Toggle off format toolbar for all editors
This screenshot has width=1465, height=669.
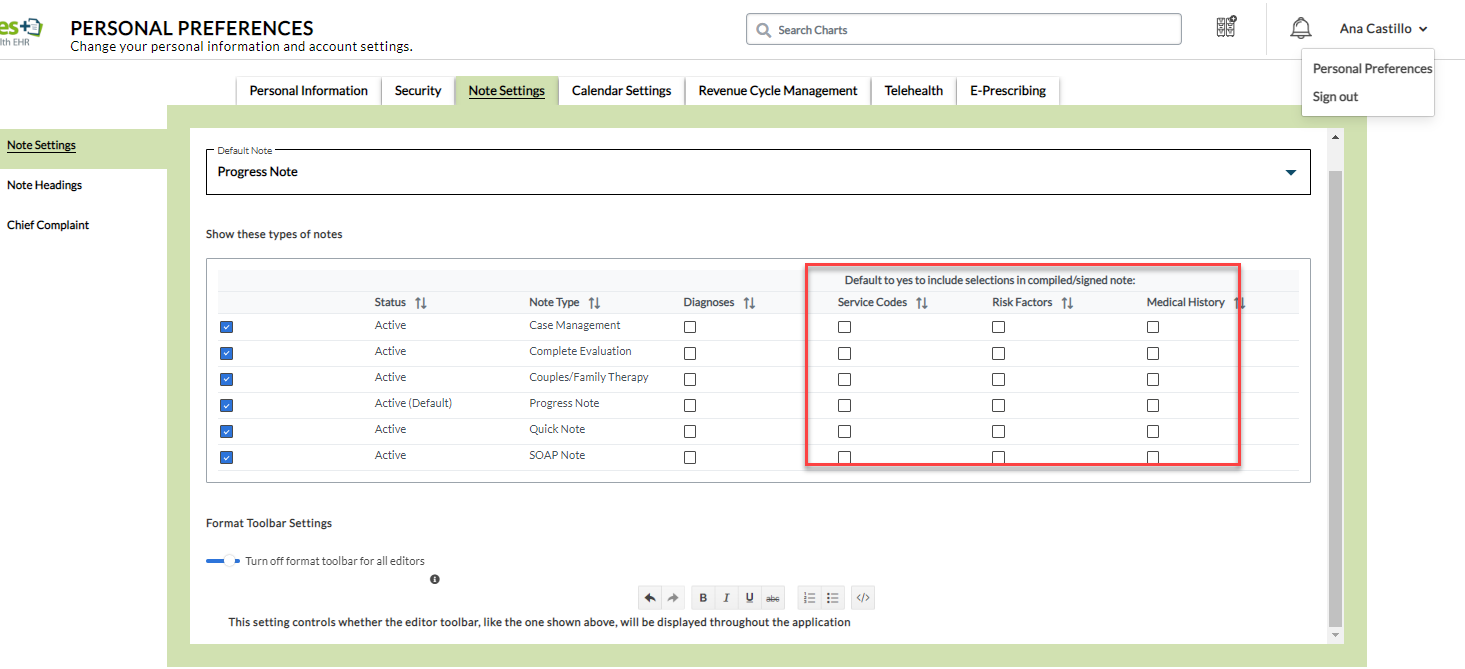click(x=224, y=561)
